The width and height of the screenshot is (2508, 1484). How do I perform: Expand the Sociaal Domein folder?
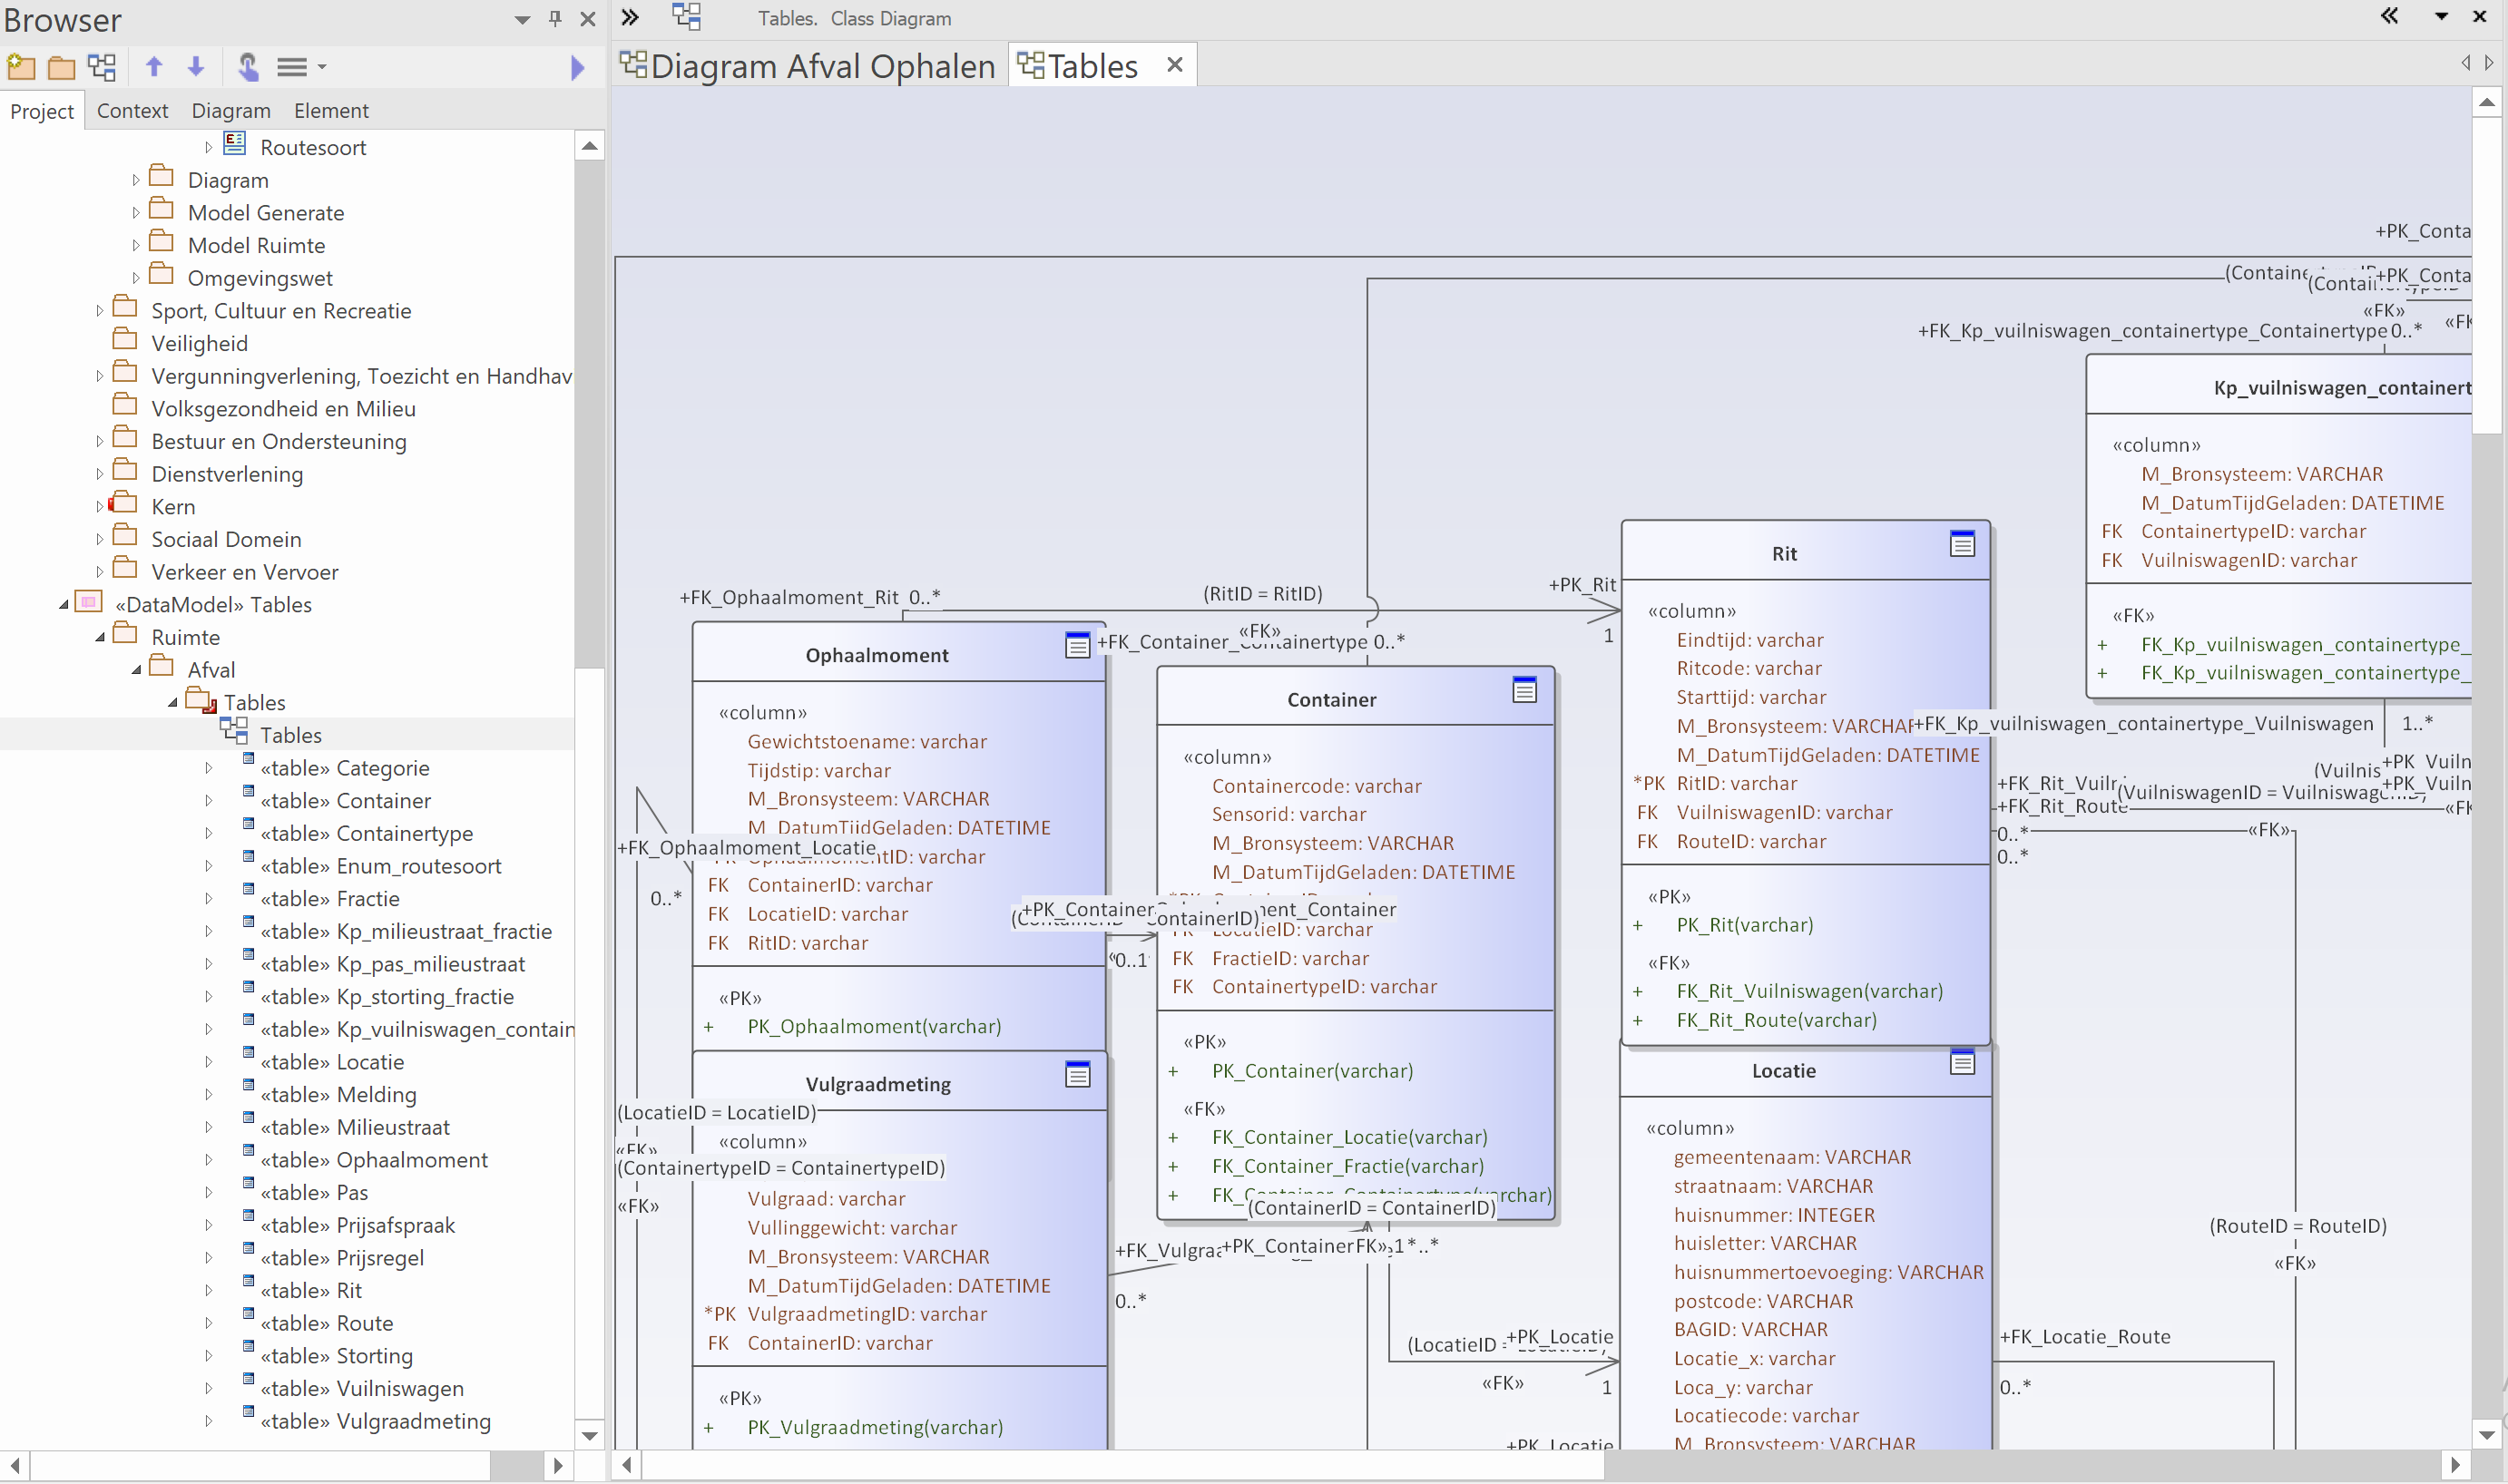(99, 540)
